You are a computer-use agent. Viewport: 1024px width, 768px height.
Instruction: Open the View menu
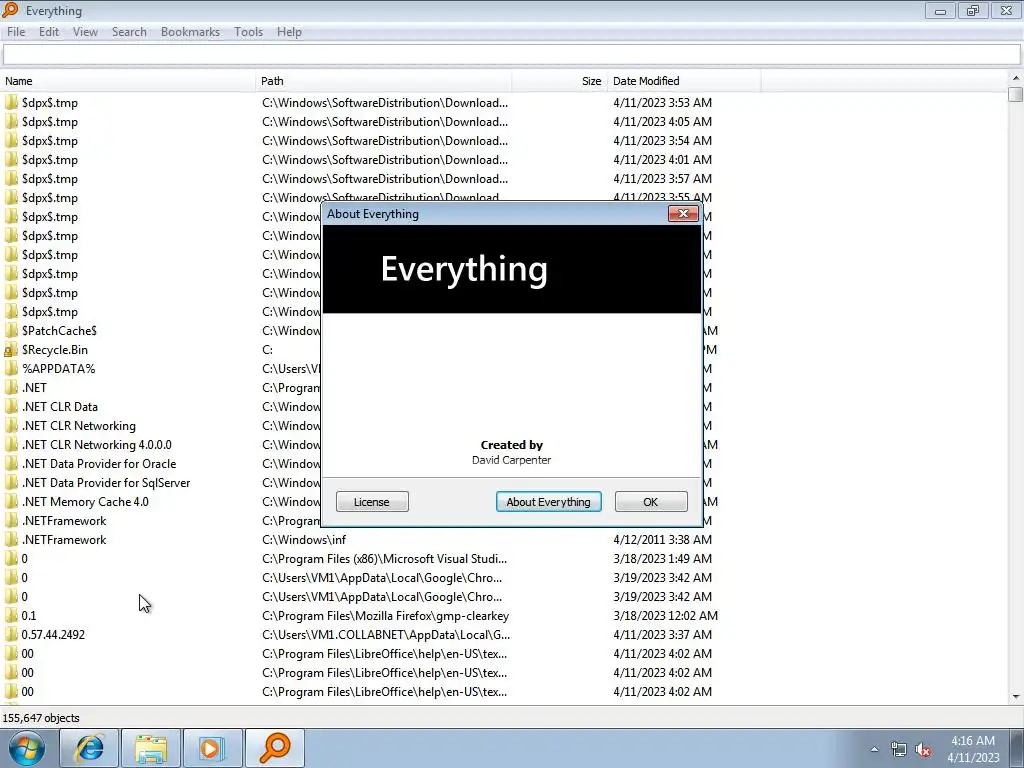point(85,32)
